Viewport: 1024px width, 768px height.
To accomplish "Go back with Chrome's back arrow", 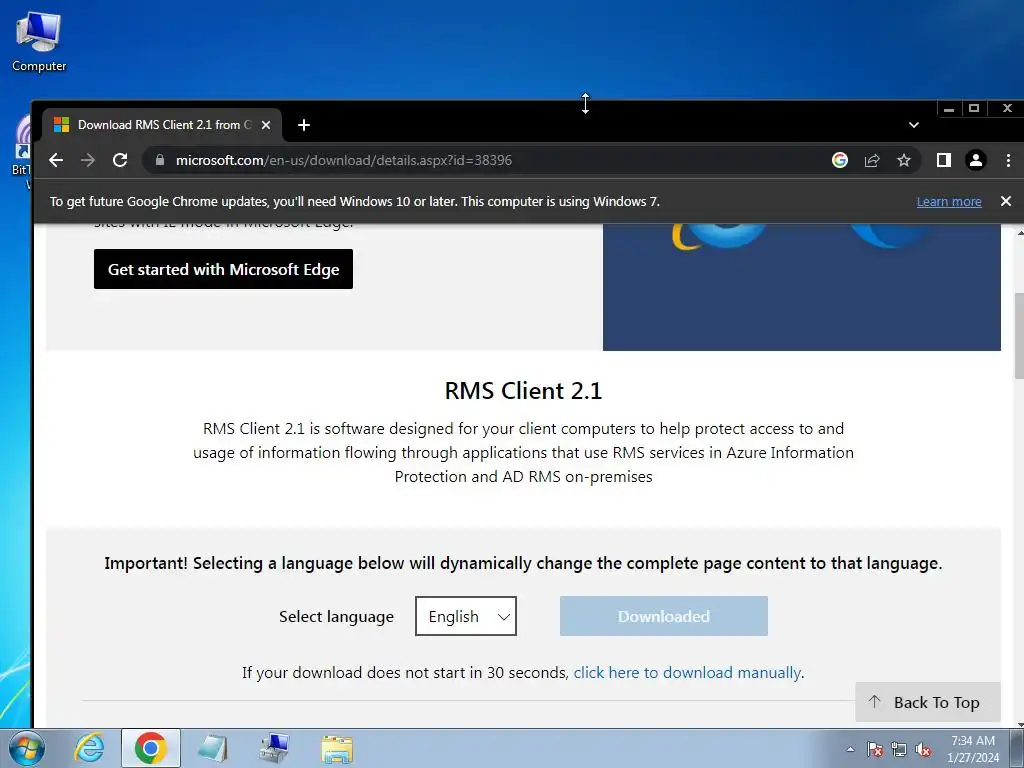I will (56, 160).
